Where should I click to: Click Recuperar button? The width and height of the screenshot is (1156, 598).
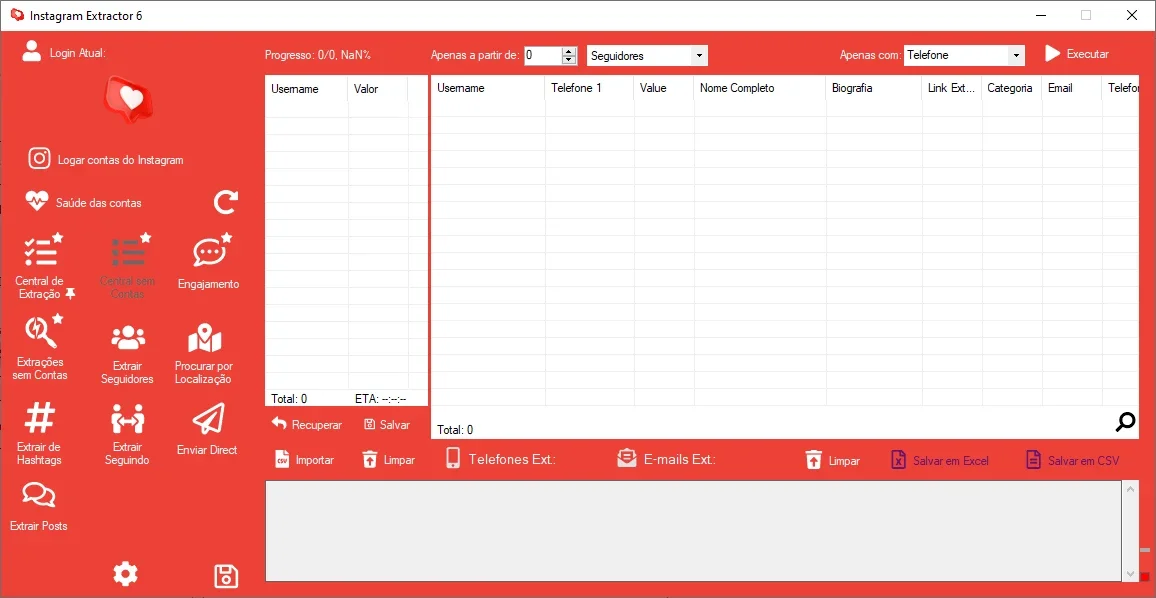click(x=307, y=424)
